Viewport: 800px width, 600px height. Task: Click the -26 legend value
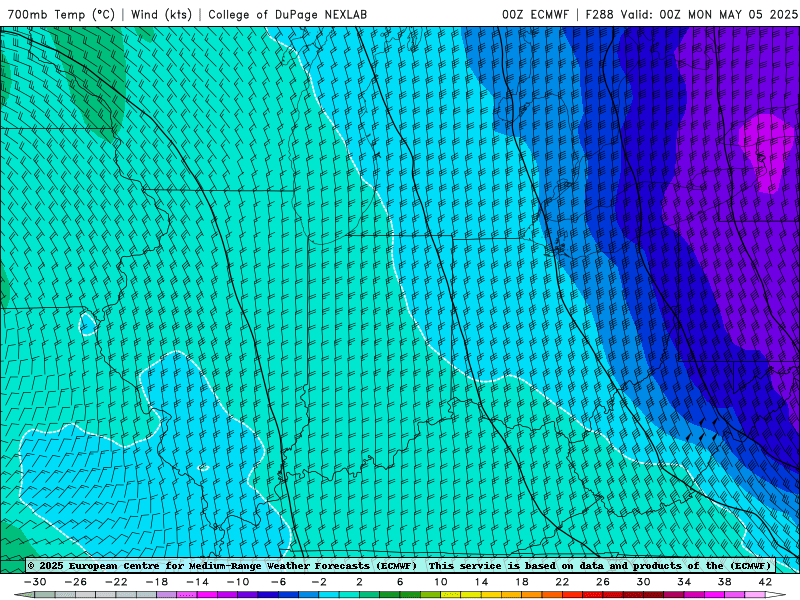coord(76,582)
